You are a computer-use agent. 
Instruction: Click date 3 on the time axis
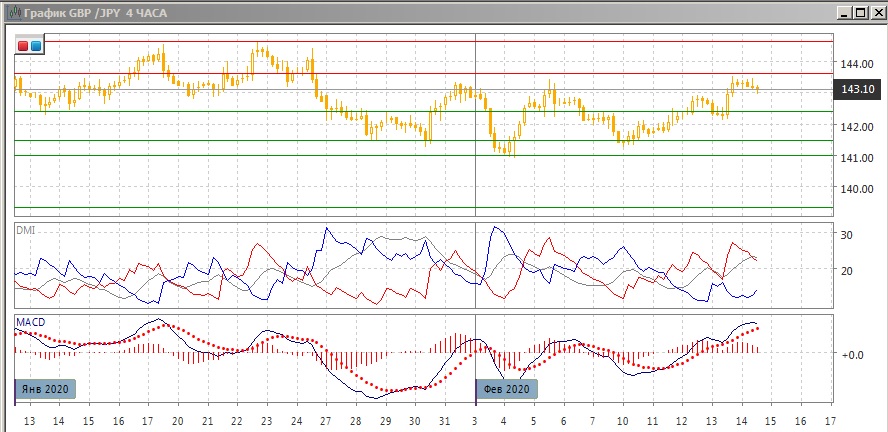click(x=474, y=421)
